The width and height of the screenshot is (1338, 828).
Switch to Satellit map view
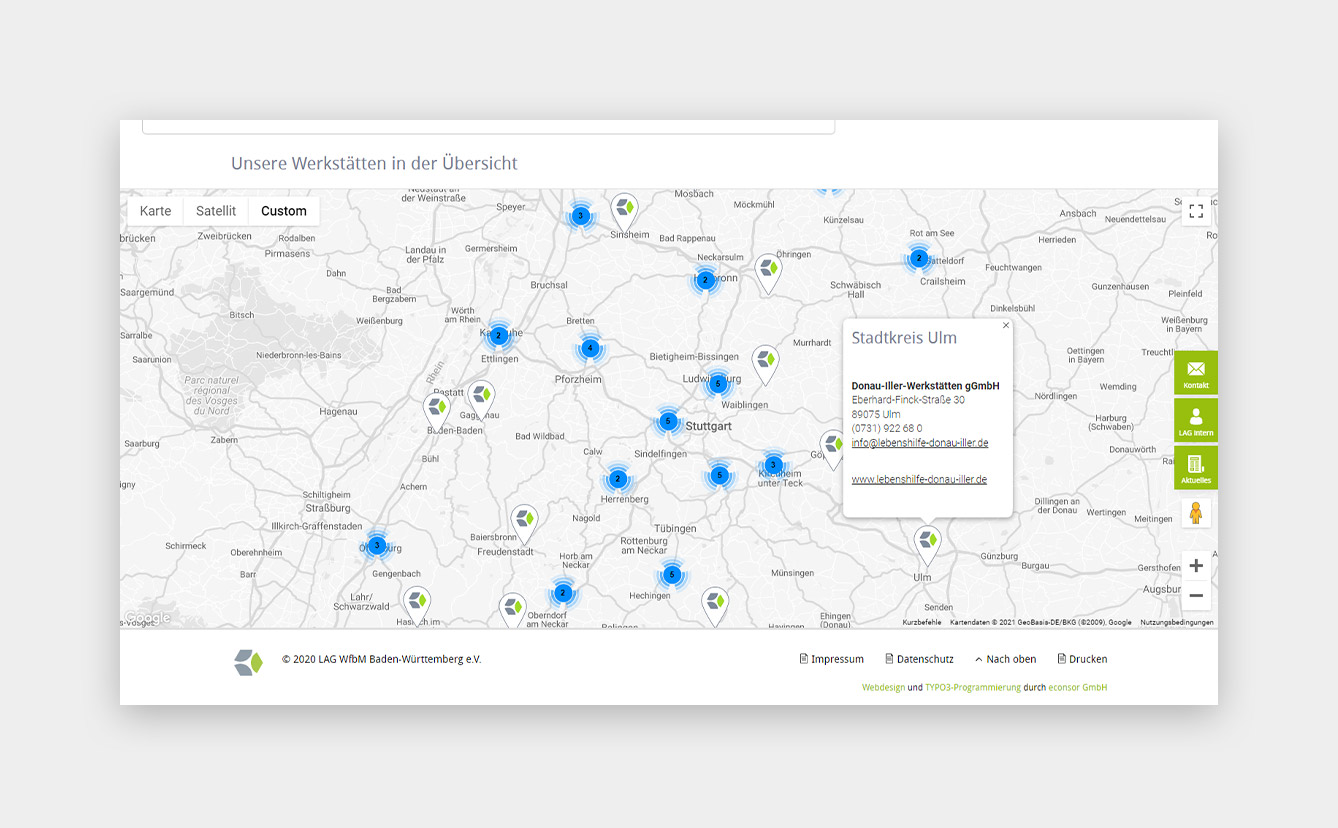(x=216, y=211)
